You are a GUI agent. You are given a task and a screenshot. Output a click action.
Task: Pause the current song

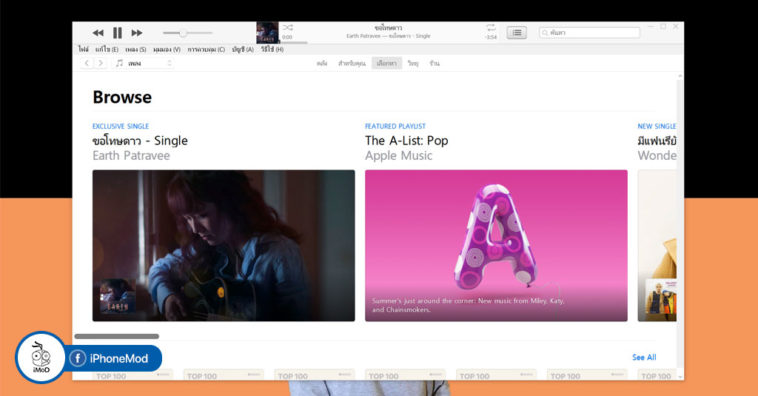(117, 33)
